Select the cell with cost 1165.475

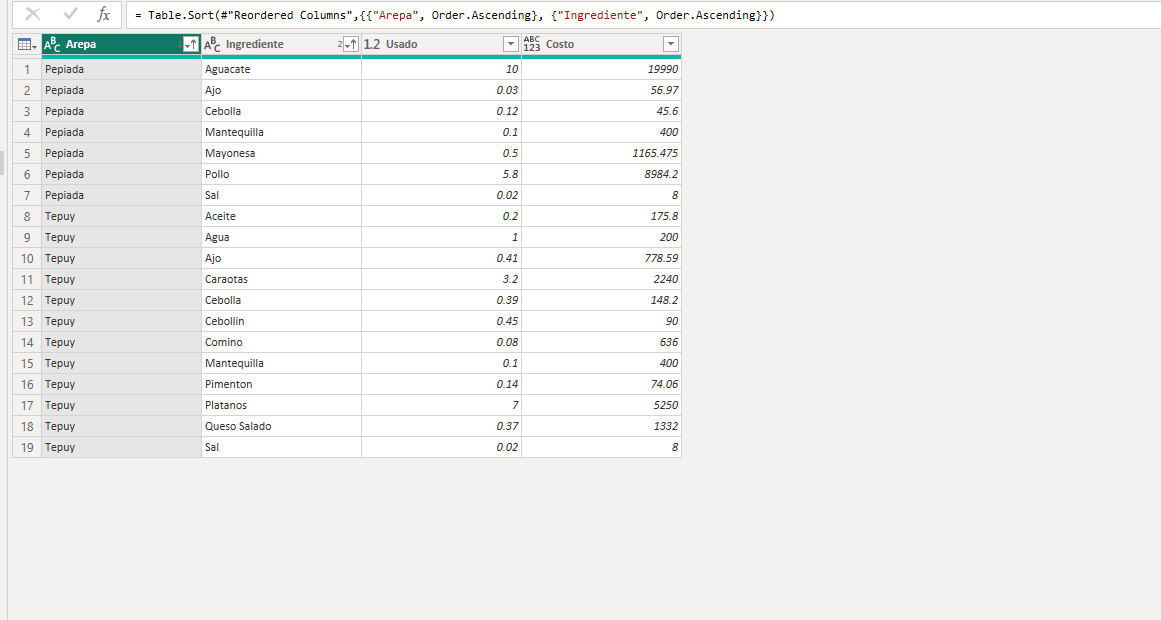click(601, 153)
